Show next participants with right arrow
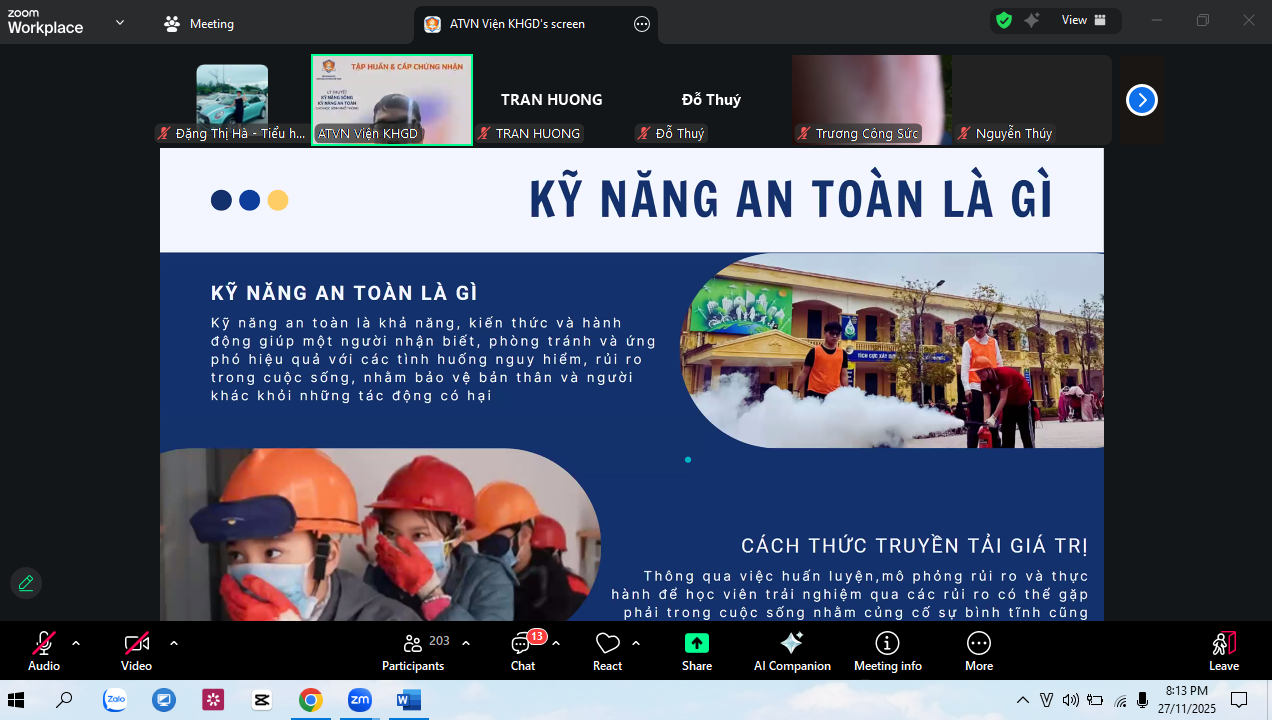This screenshot has width=1272, height=720. pos(1141,100)
